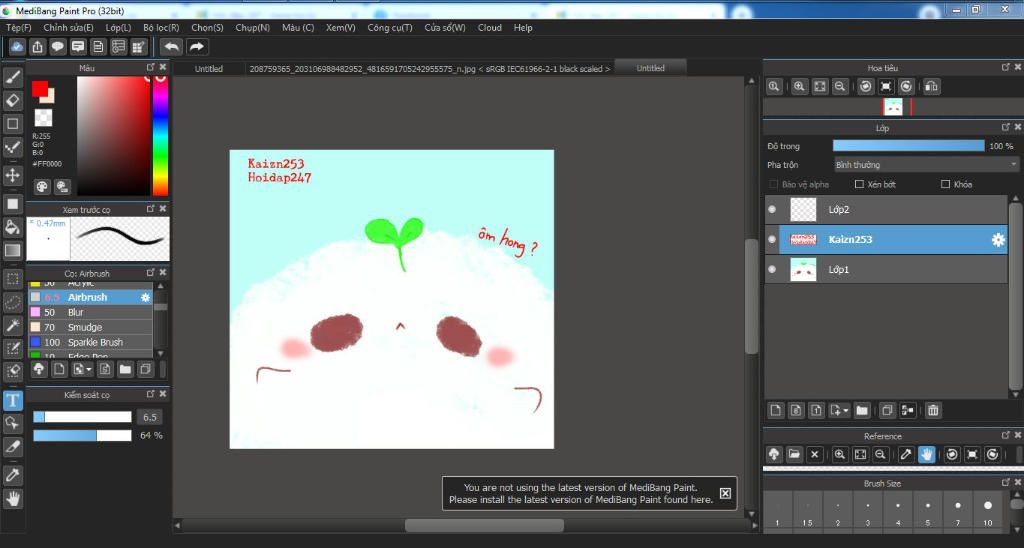
Task: Enable the Xén bớt checkbox
Action: [859, 184]
